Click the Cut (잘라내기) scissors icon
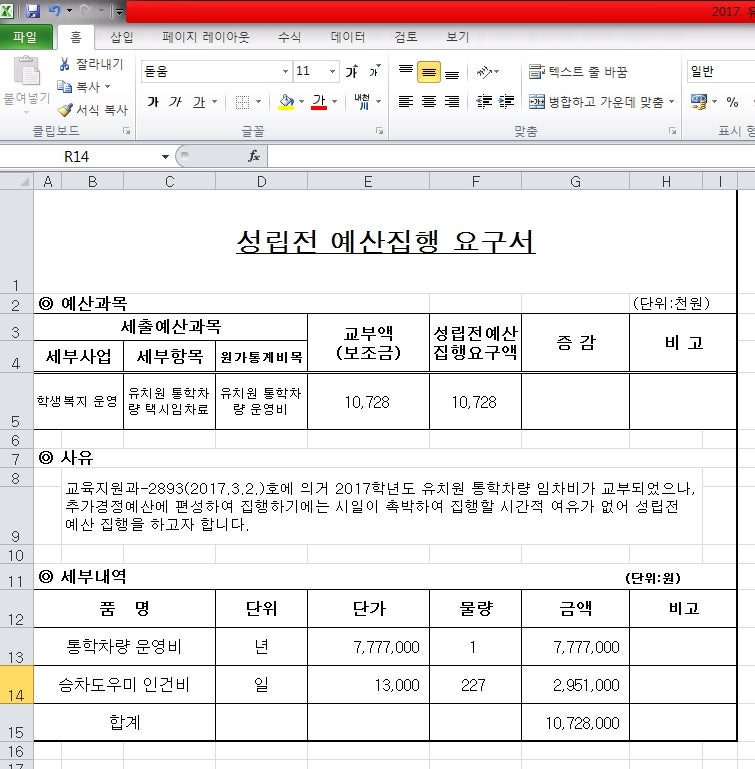Screen dimensions: 755x769 tap(64, 64)
